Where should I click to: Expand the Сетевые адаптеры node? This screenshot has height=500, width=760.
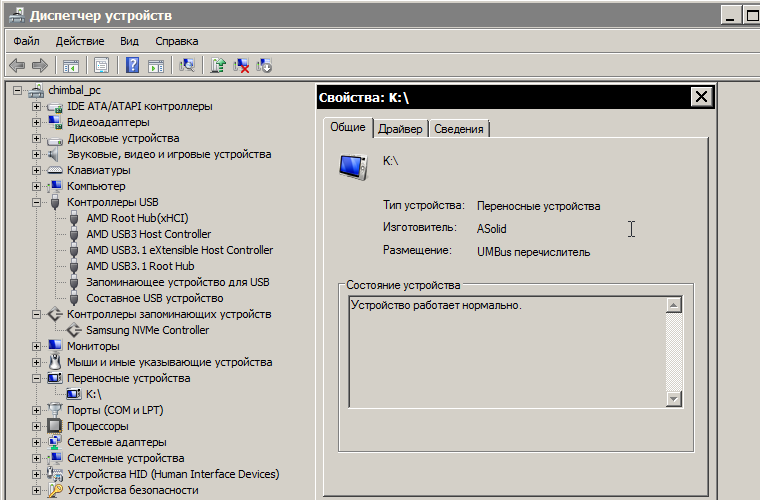coord(37,442)
